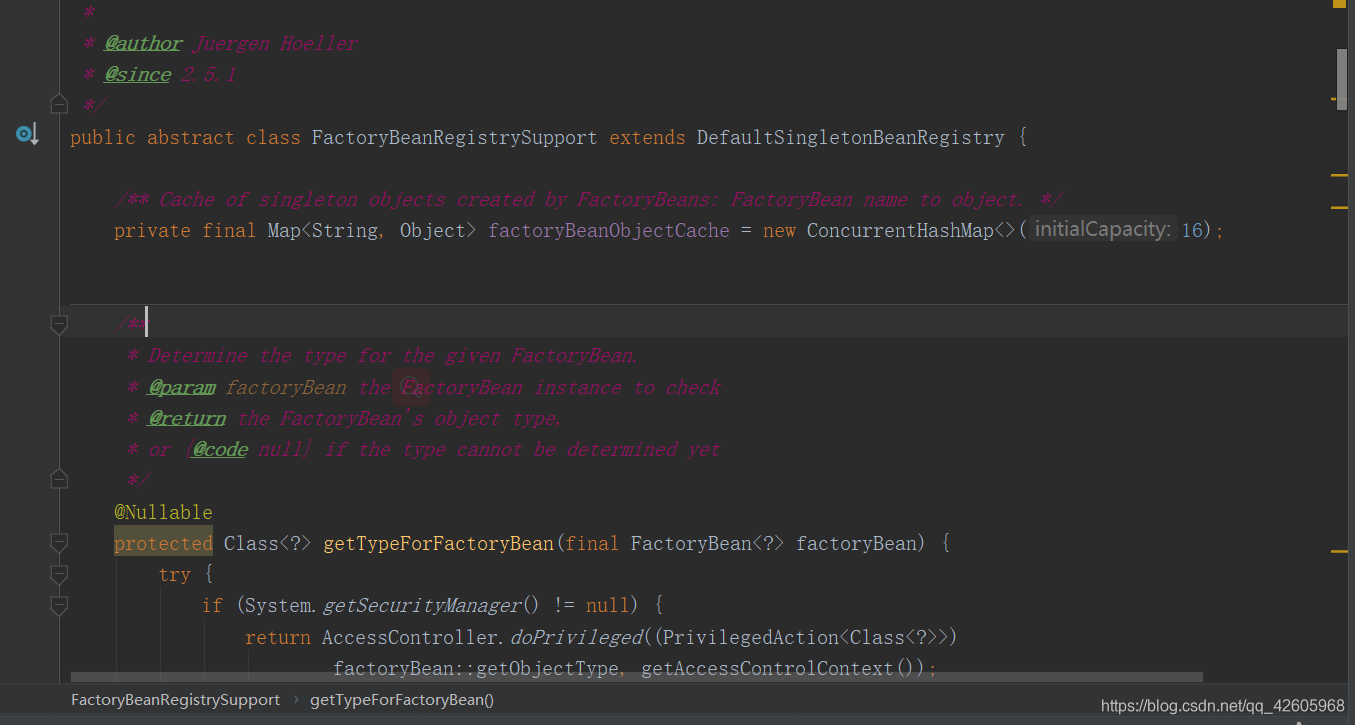Click the @author Javadoc tag
Screen dimensions: 1355x725
click(143, 43)
